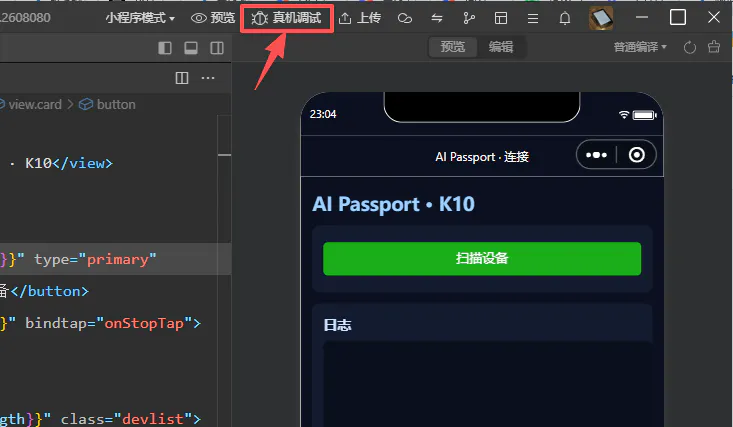This screenshot has height=427, width=733.
Task: Open the editor more actions ellipsis
Action: (x=208, y=78)
